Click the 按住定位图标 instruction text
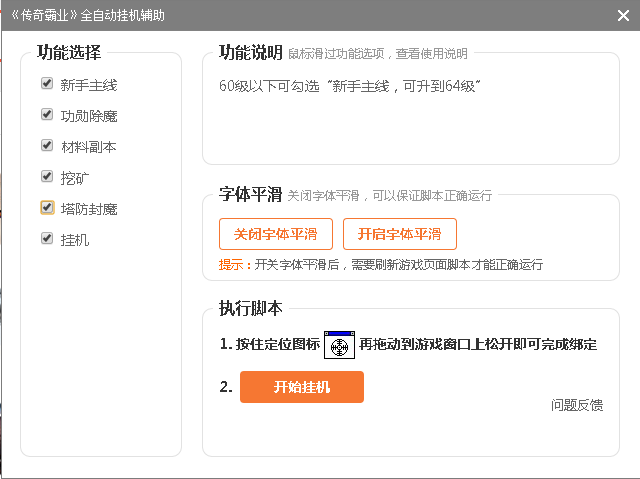640x479 pixels. [270, 345]
